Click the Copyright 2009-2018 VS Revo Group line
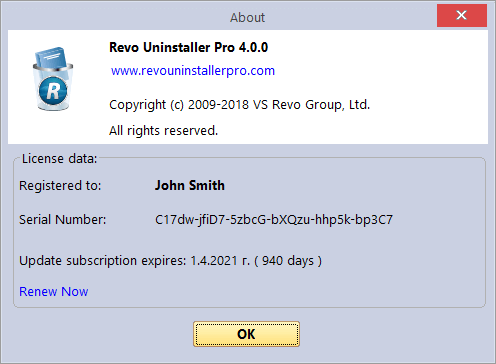The width and height of the screenshot is (496, 364). 240,105
